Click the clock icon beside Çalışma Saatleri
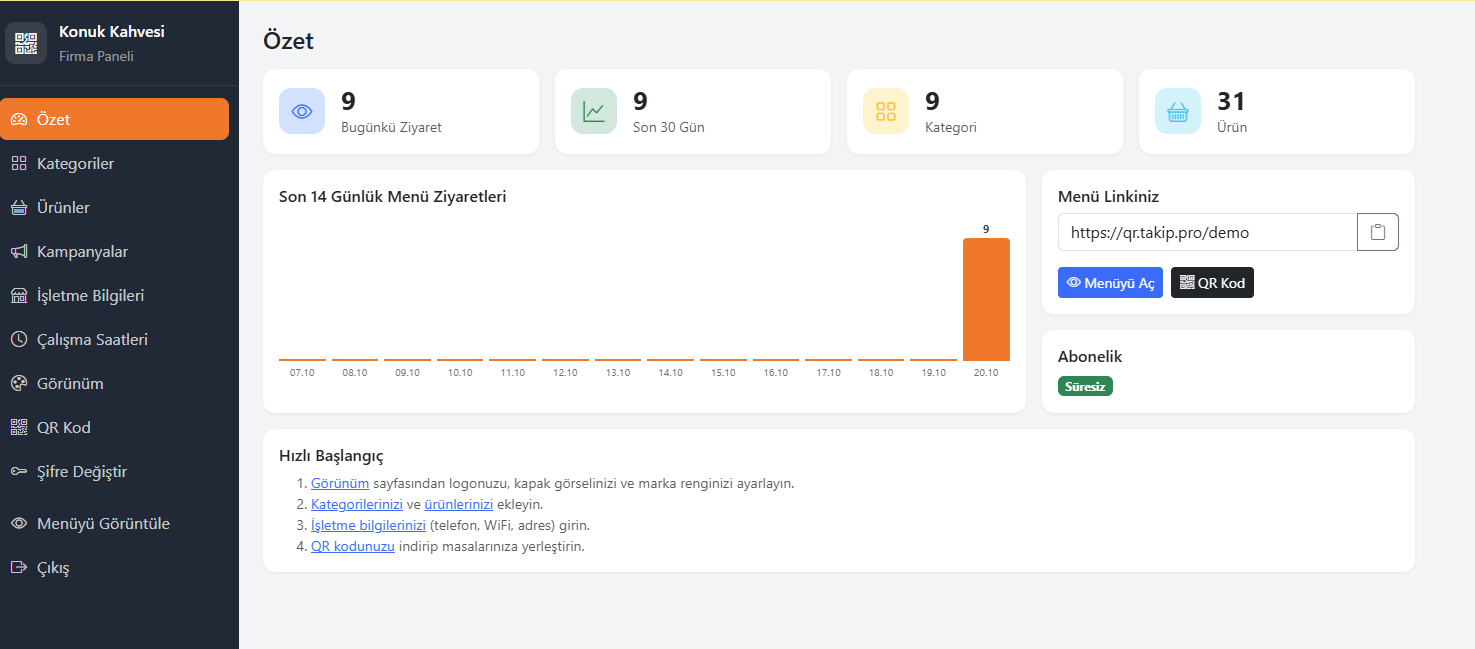Image resolution: width=1475 pixels, height=649 pixels. [19, 340]
